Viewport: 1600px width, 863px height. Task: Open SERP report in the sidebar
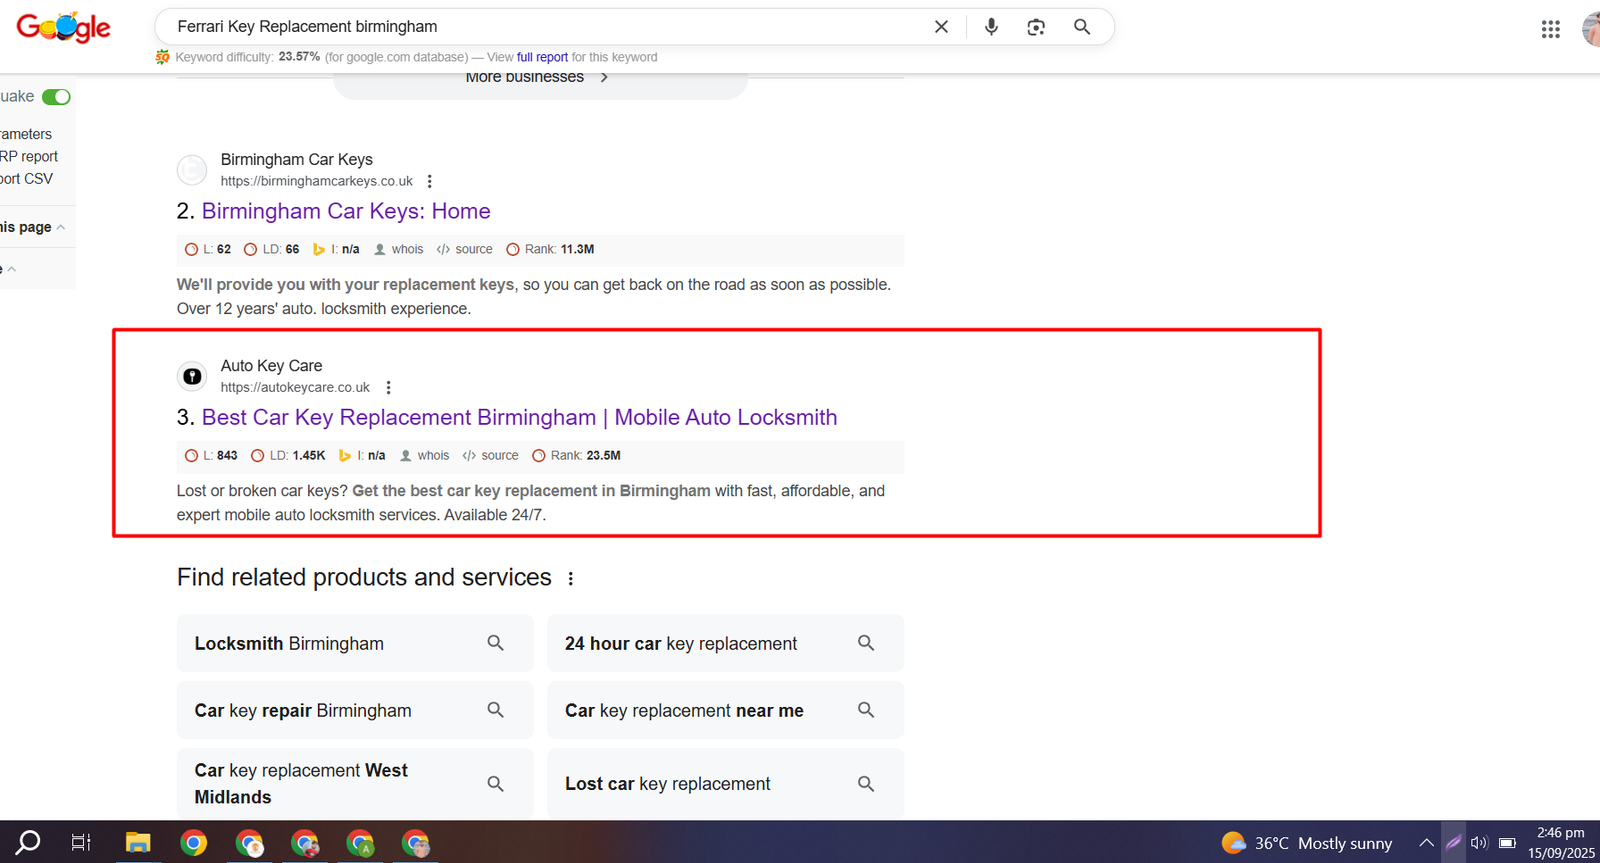[x=29, y=156]
